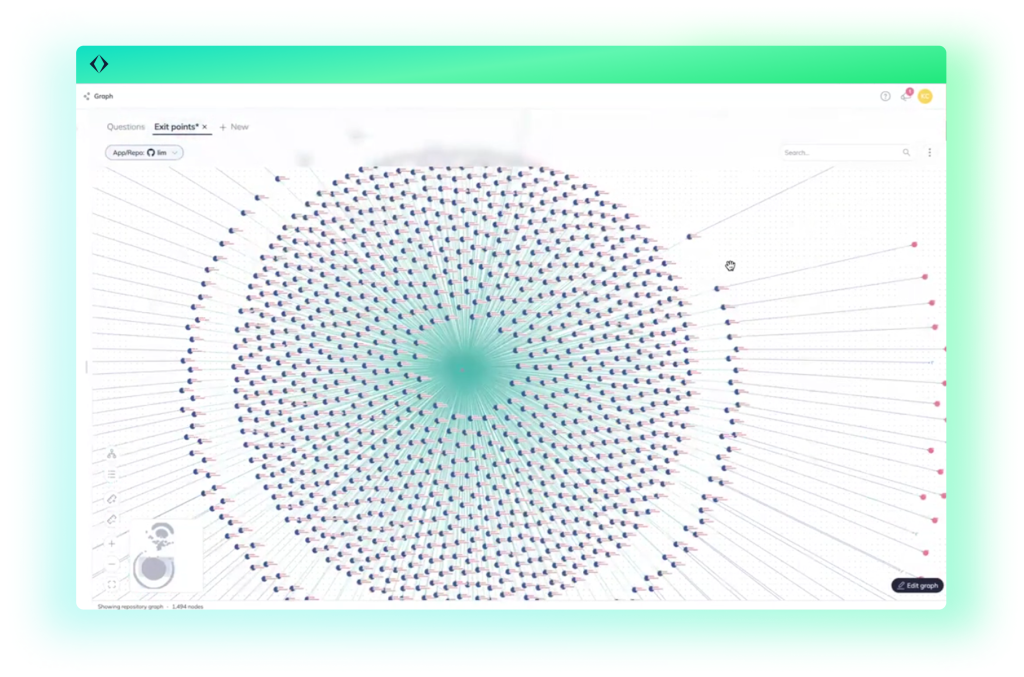Close the Exit points tab
Screen dimensions: 1024x677
coord(205,127)
